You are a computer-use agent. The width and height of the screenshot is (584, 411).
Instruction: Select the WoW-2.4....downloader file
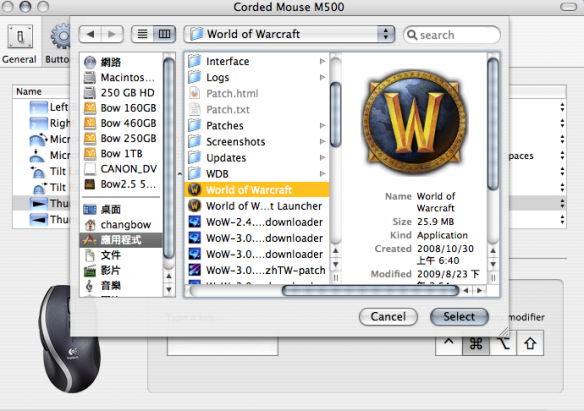tap(257, 222)
